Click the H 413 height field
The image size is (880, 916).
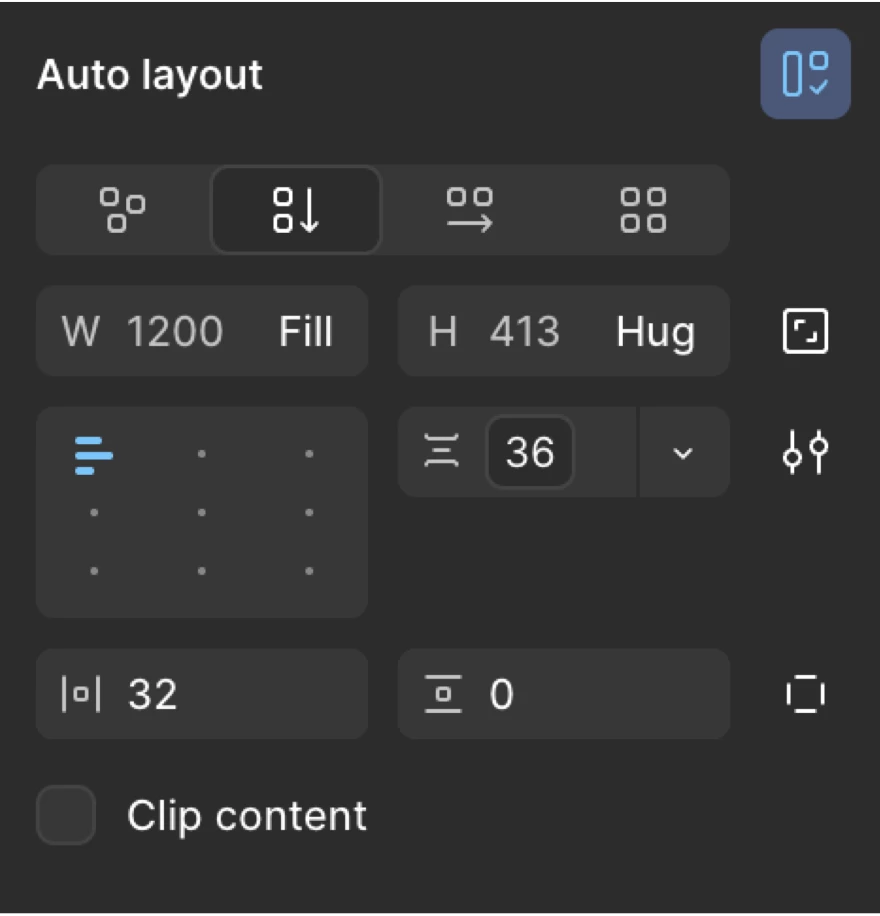525,332
